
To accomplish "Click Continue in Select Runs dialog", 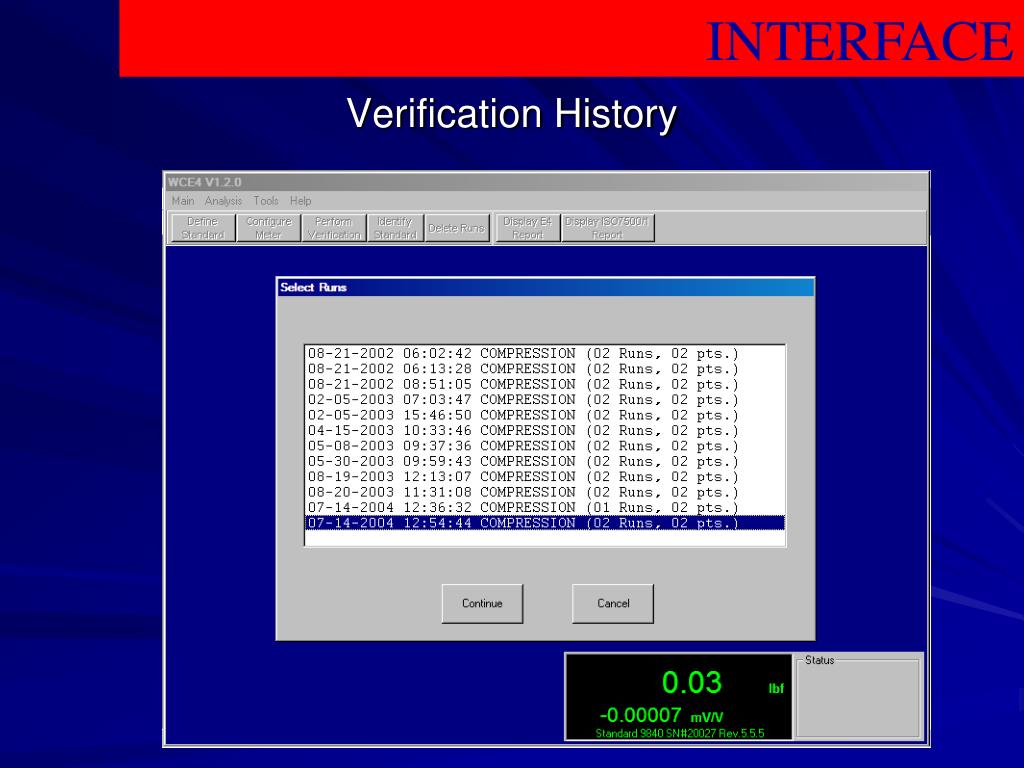I will (482, 603).
